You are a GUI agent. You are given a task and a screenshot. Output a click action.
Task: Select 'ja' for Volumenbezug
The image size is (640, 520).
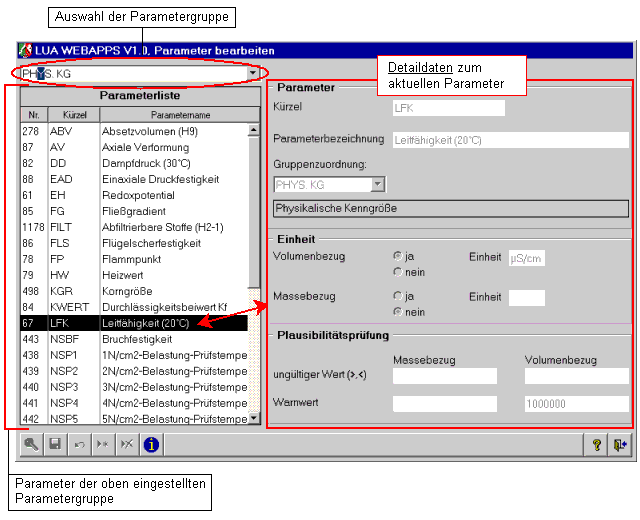point(400,256)
